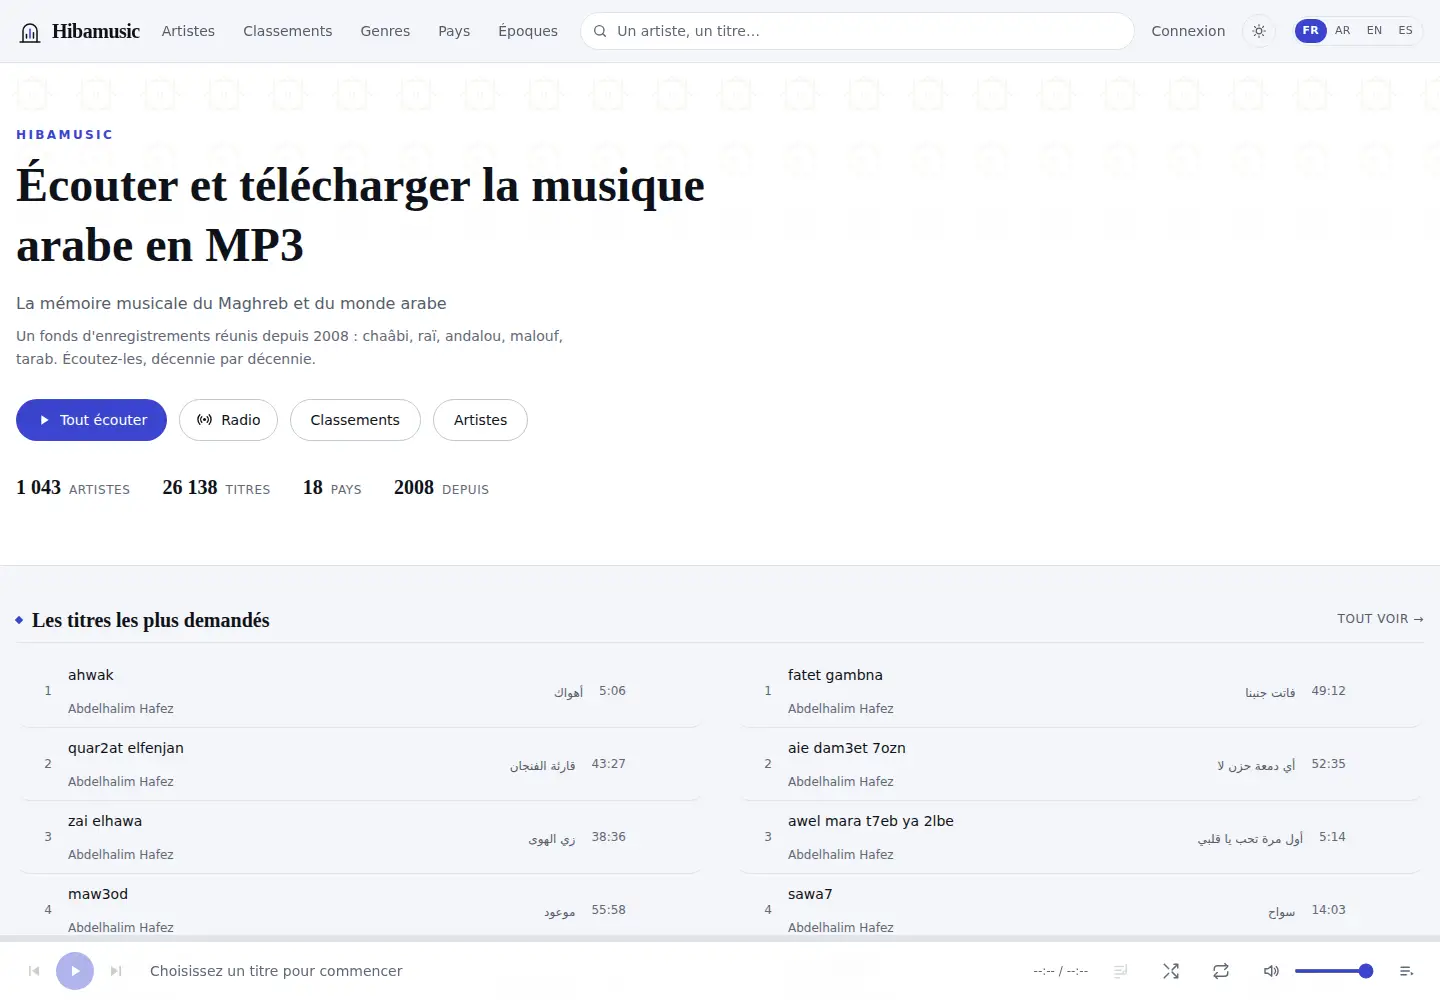Click the 49:12 duration of fatet gambna
The image size is (1440, 1000).
[1328, 691]
